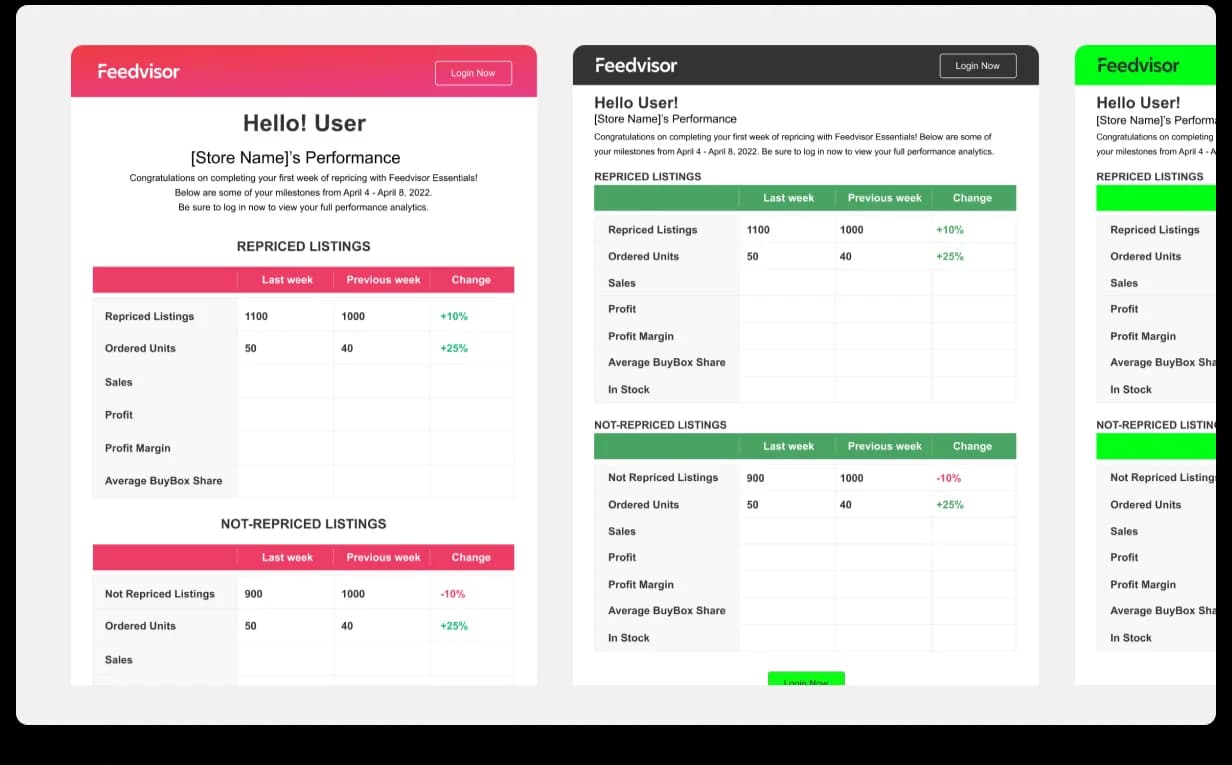Image resolution: width=1232 pixels, height=765 pixels.
Task: Click the 1100 value in the pink template
Action: click(x=256, y=316)
